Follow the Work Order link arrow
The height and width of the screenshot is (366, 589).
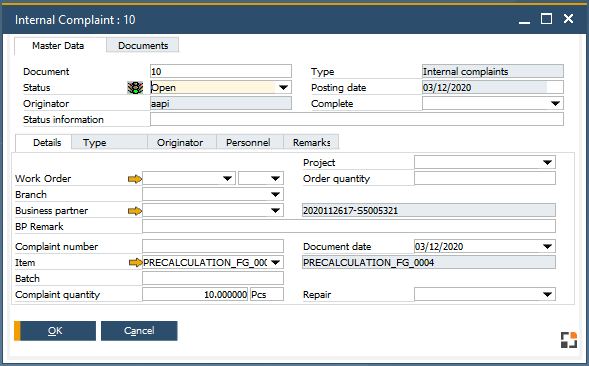click(135, 179)
